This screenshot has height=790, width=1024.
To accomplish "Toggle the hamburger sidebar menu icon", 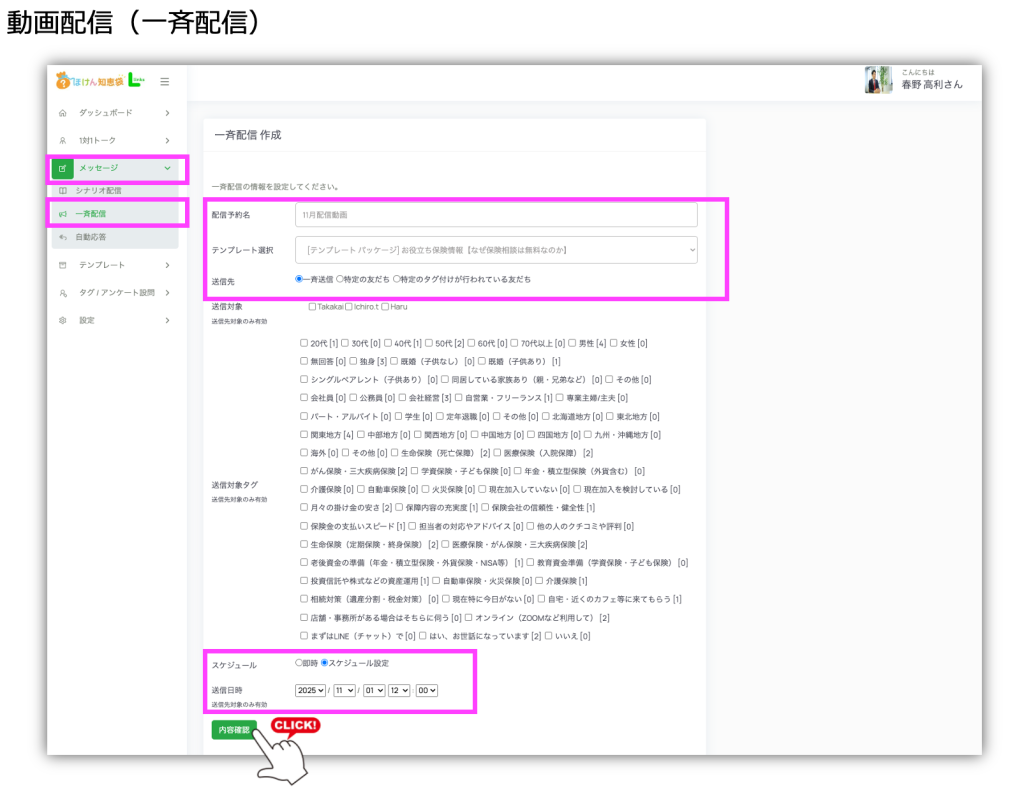I will click(165, 82).
